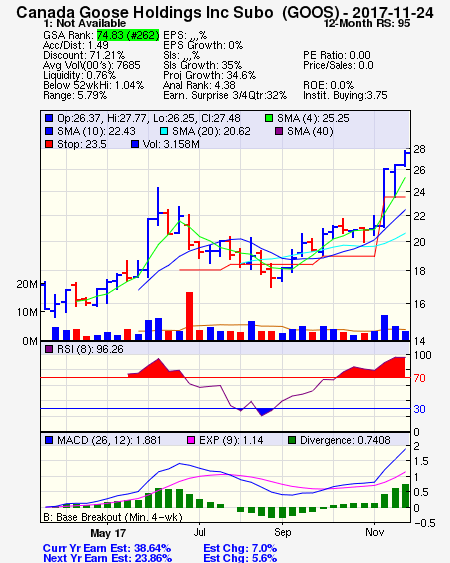Click the B: Base Breakout (Min. 4-wk) note

point(113,517)
